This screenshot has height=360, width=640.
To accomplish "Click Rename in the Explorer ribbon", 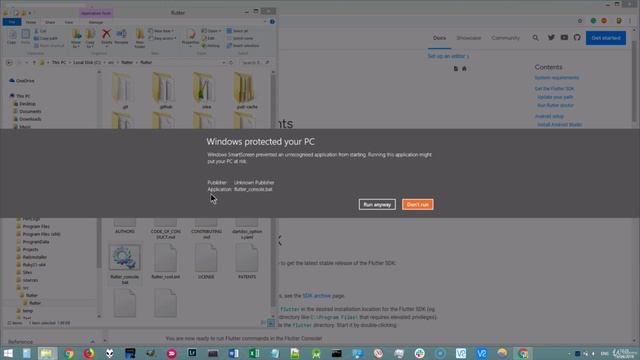I will click(x=121, y=37).
